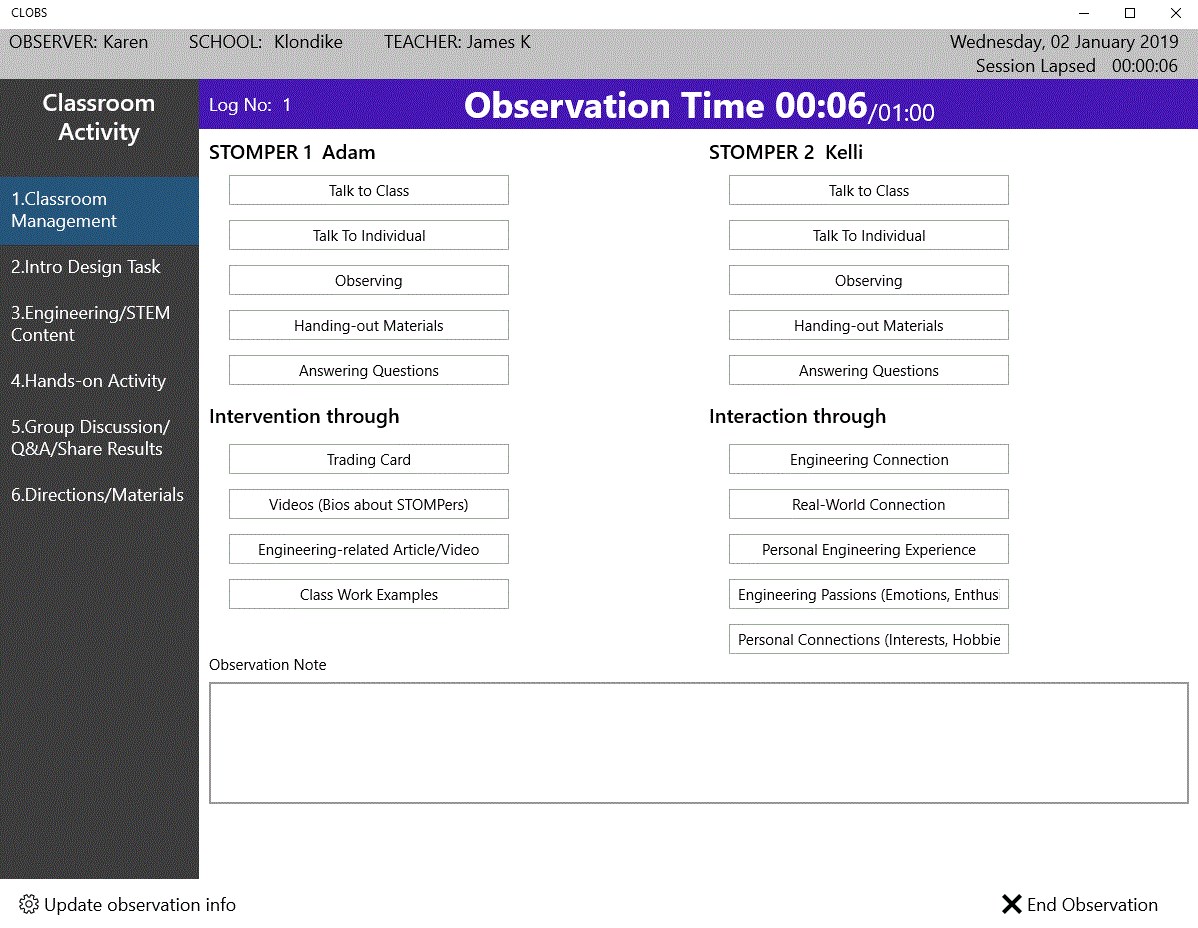Log Handing-out Materials for STOMPER 2 Kelli
1198x928 pixels.
(x=869, y=325)
